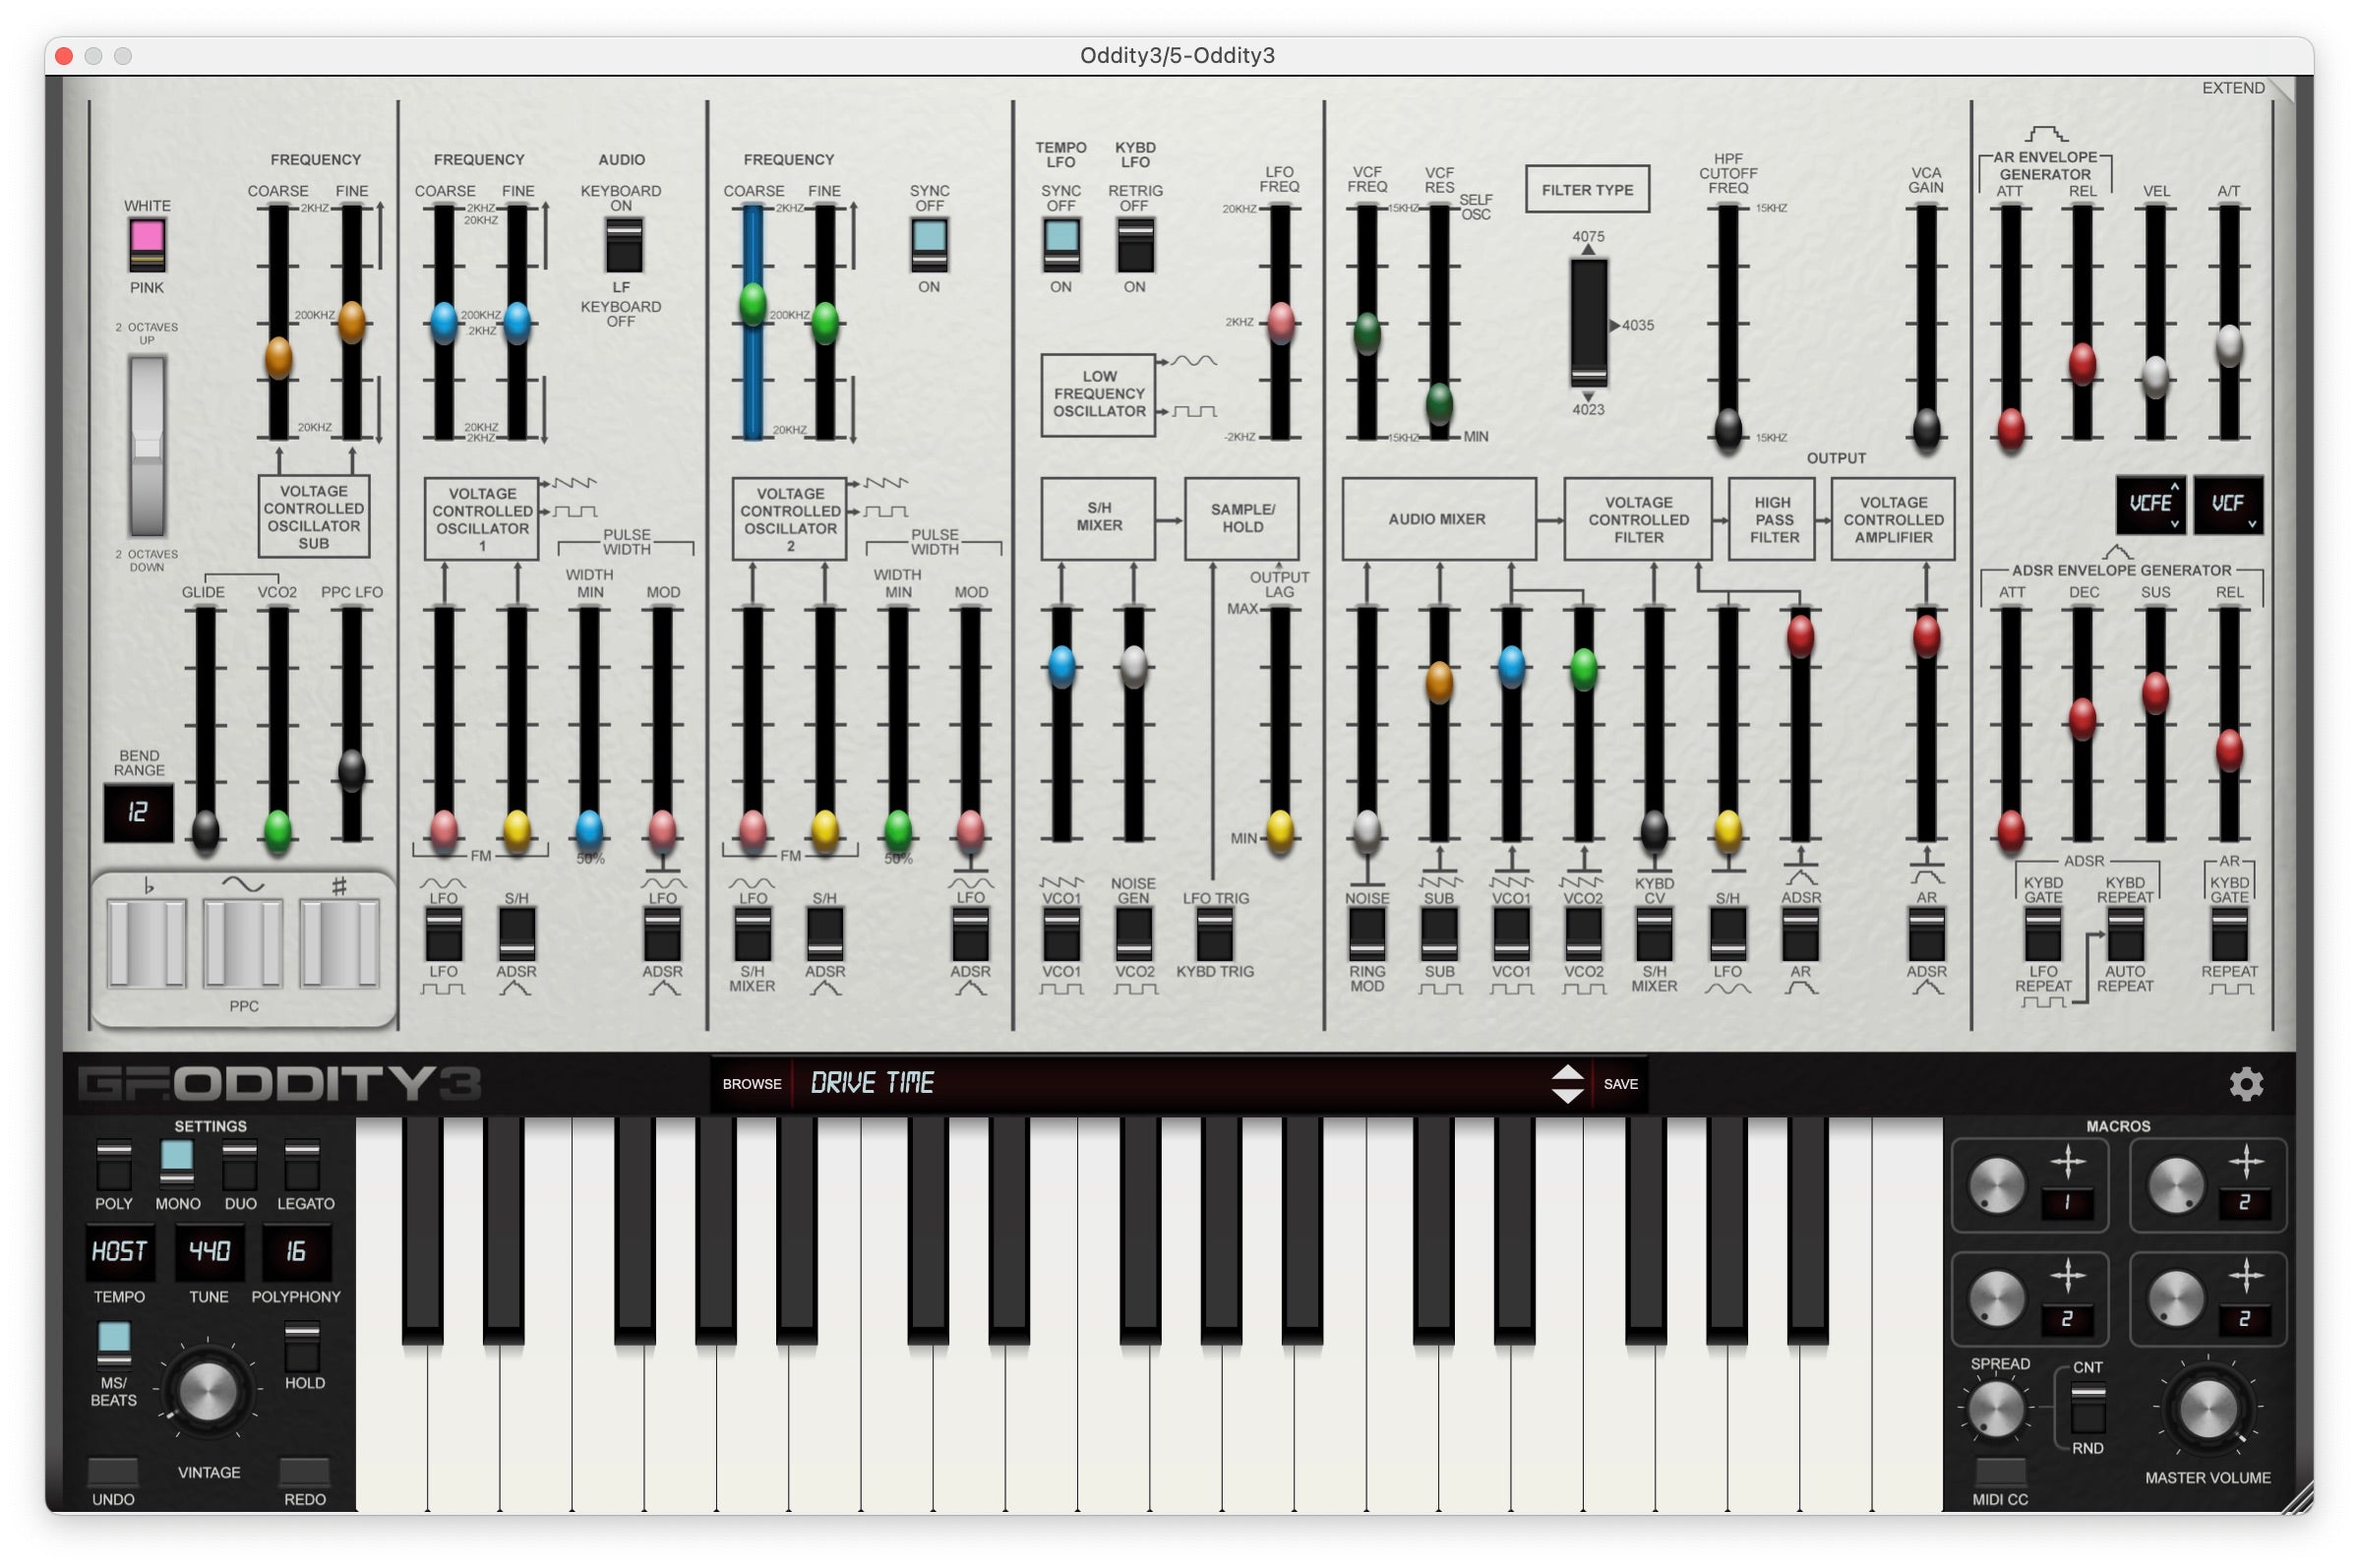Click the VCF FREQ slider knob
This screenshot has height=1568, width=2359.
click(x=1366, y=333)
